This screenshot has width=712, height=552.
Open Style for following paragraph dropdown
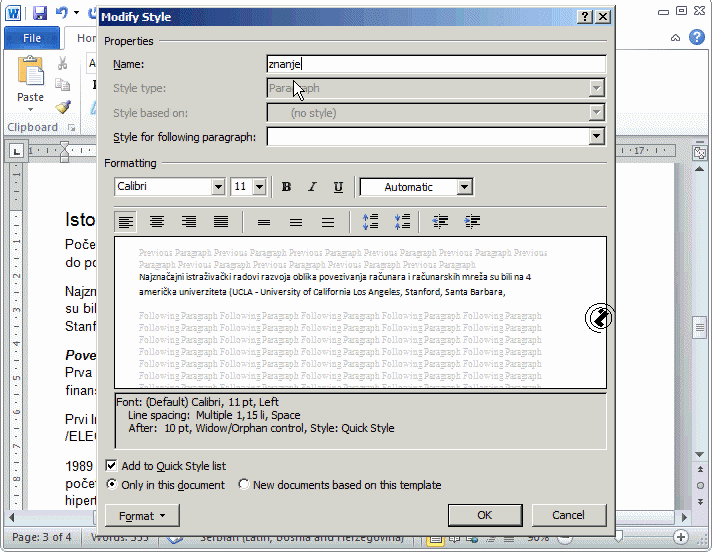[x=597, y=137]
